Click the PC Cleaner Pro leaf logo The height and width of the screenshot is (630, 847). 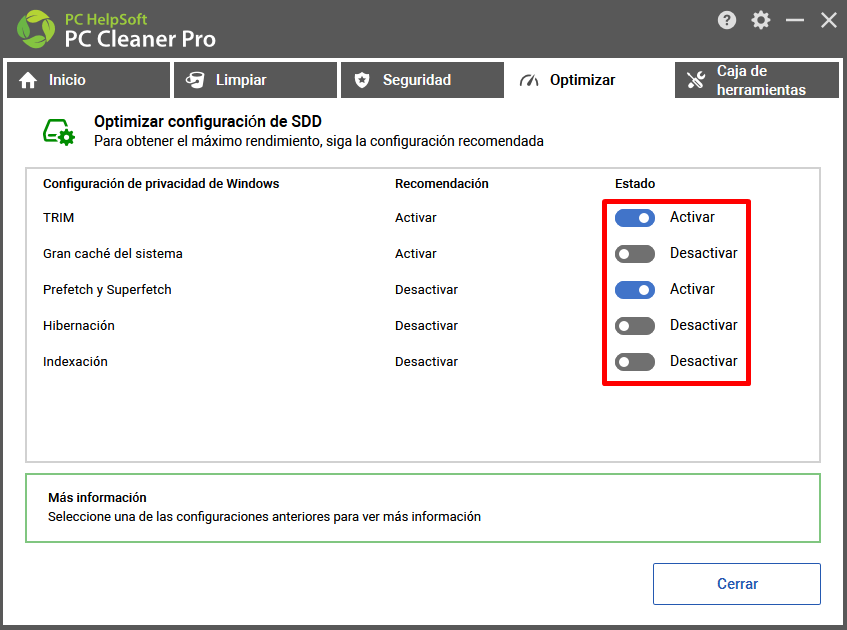[36, 29]
